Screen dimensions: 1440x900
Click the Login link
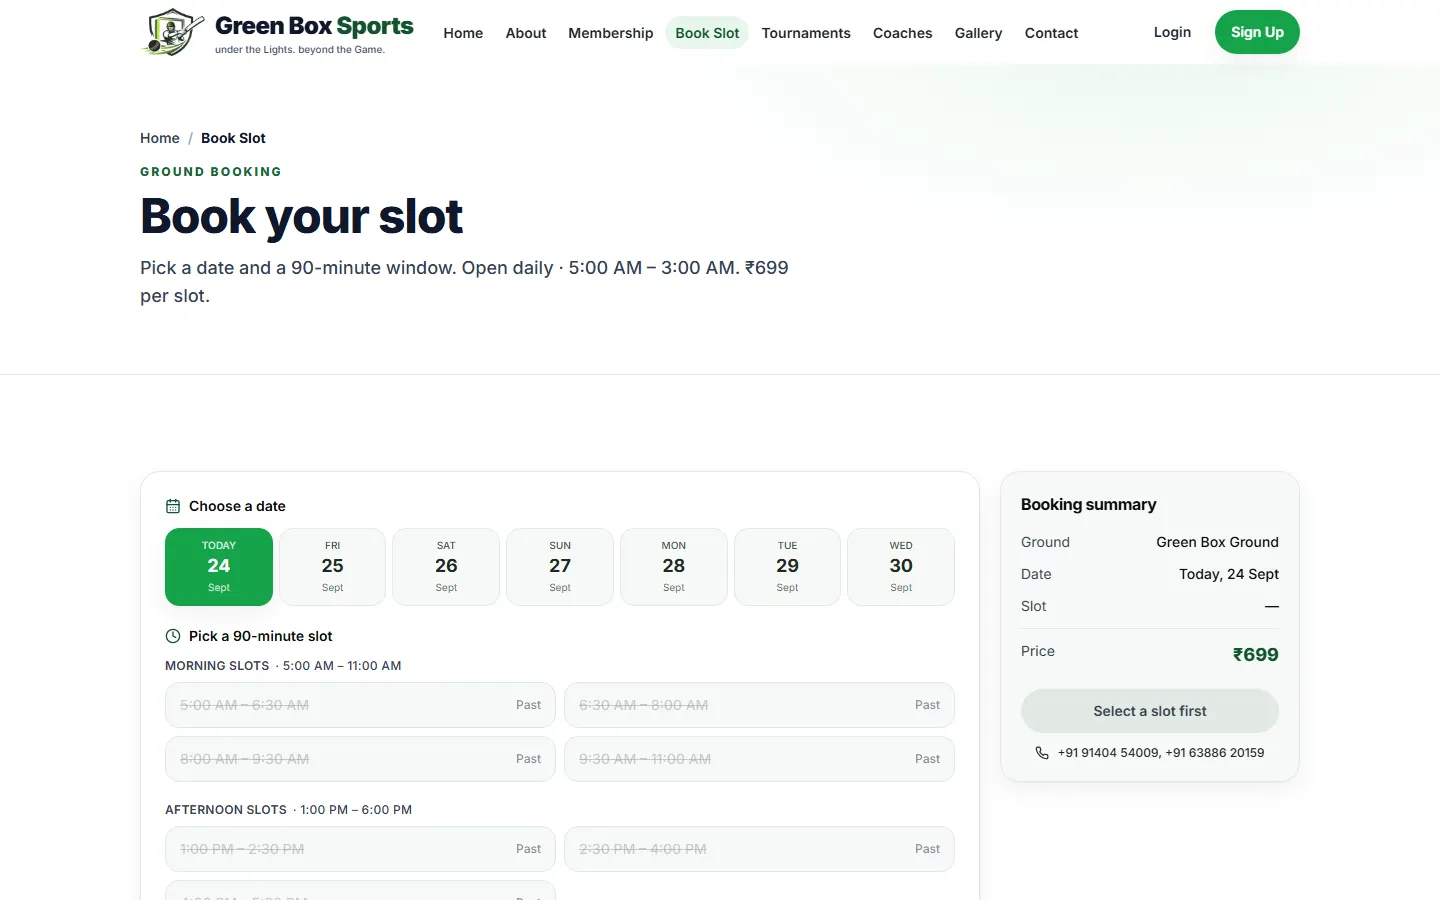point(1172,32)
